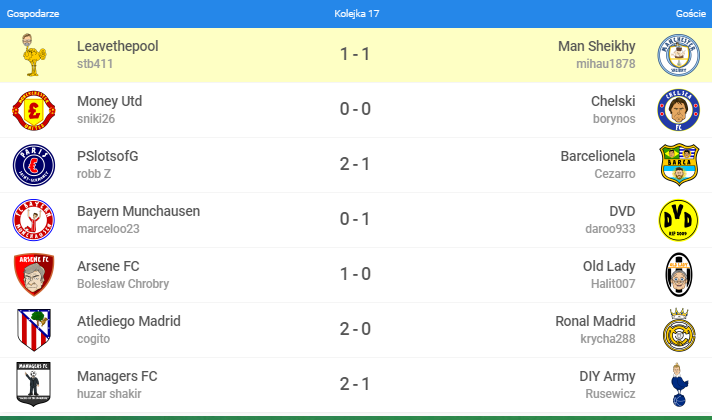Click the Chelski blue circular badge
The width and height of the screenshot is (712, 420).
(678, 110)
